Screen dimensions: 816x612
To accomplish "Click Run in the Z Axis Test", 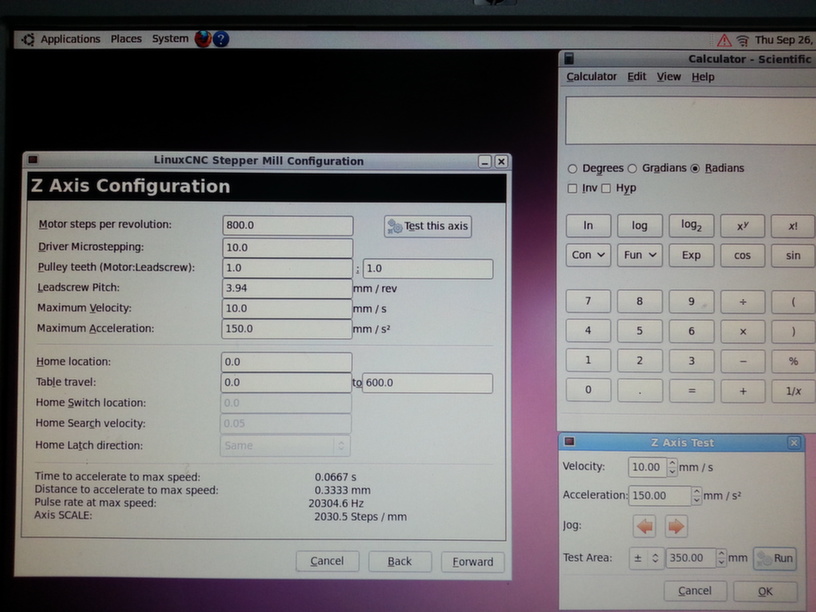I will 775,558.
